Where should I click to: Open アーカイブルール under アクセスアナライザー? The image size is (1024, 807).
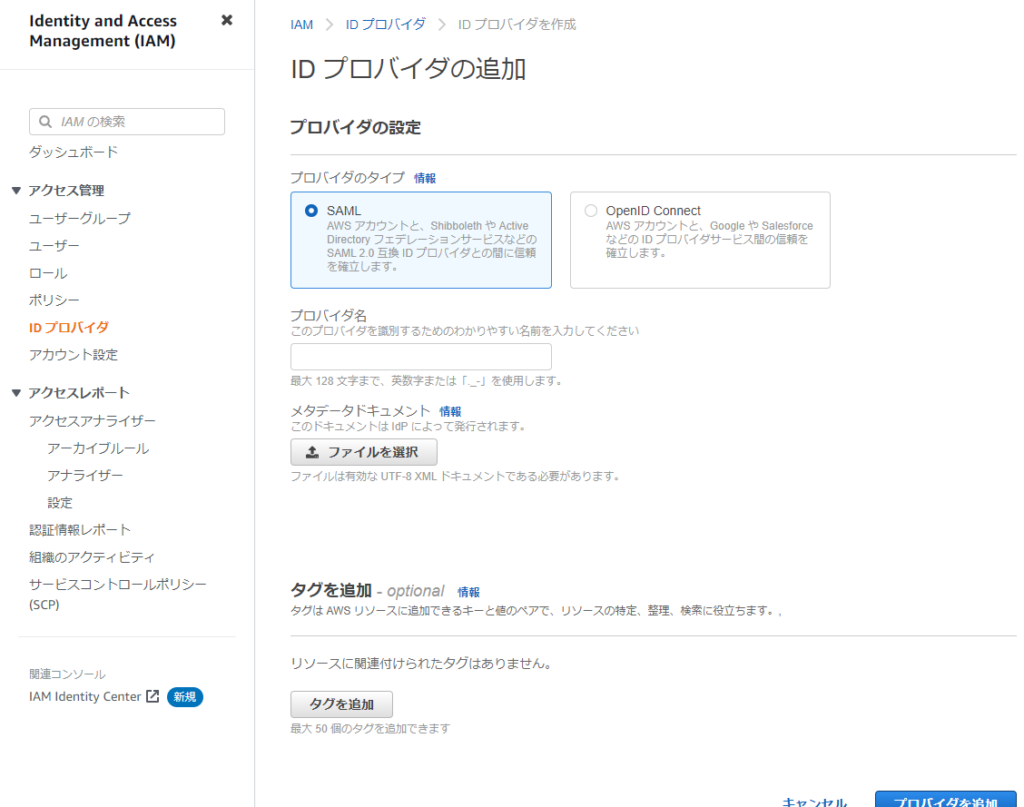[98, 448]
